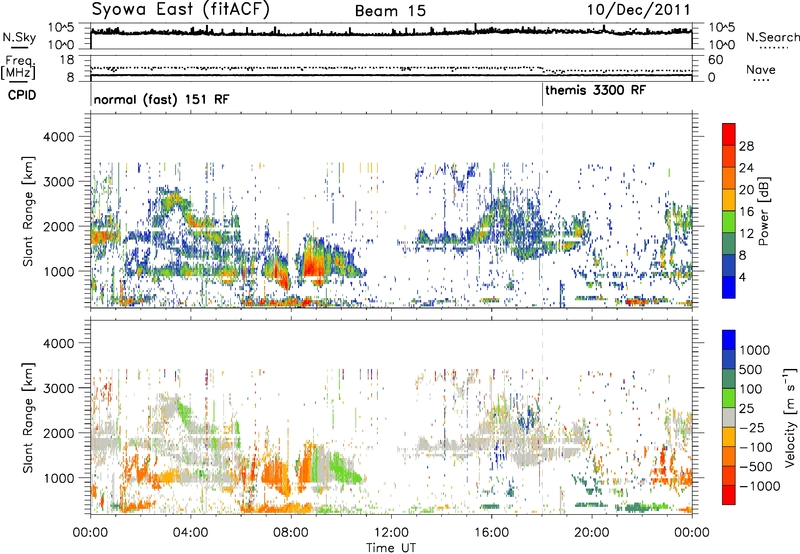Click the "18" frequency axis tick label
800x554 pixels.
click(67, 60)
